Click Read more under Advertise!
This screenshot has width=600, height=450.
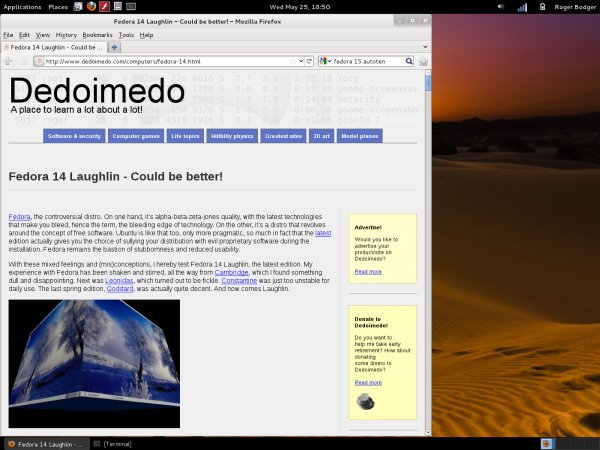point(368,272)
